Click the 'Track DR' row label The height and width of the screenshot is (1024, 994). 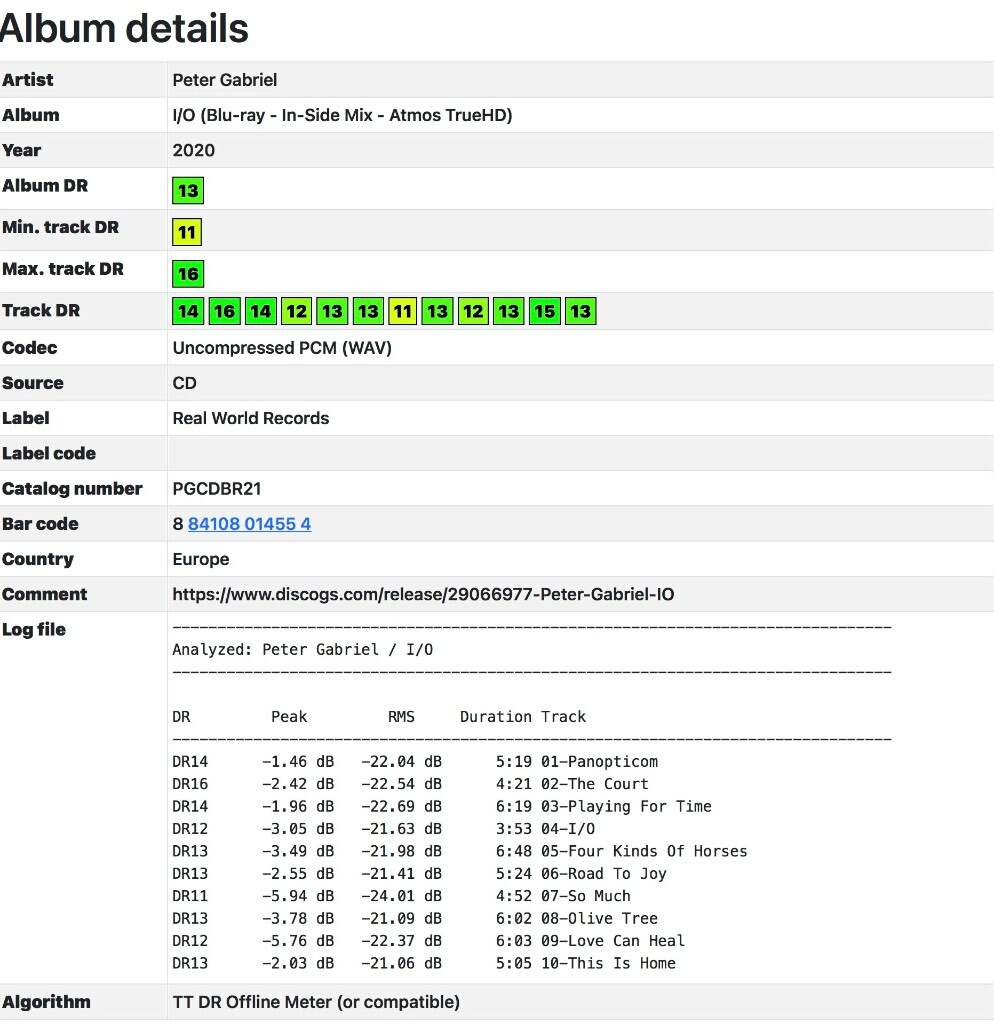(x=41, y=310)
